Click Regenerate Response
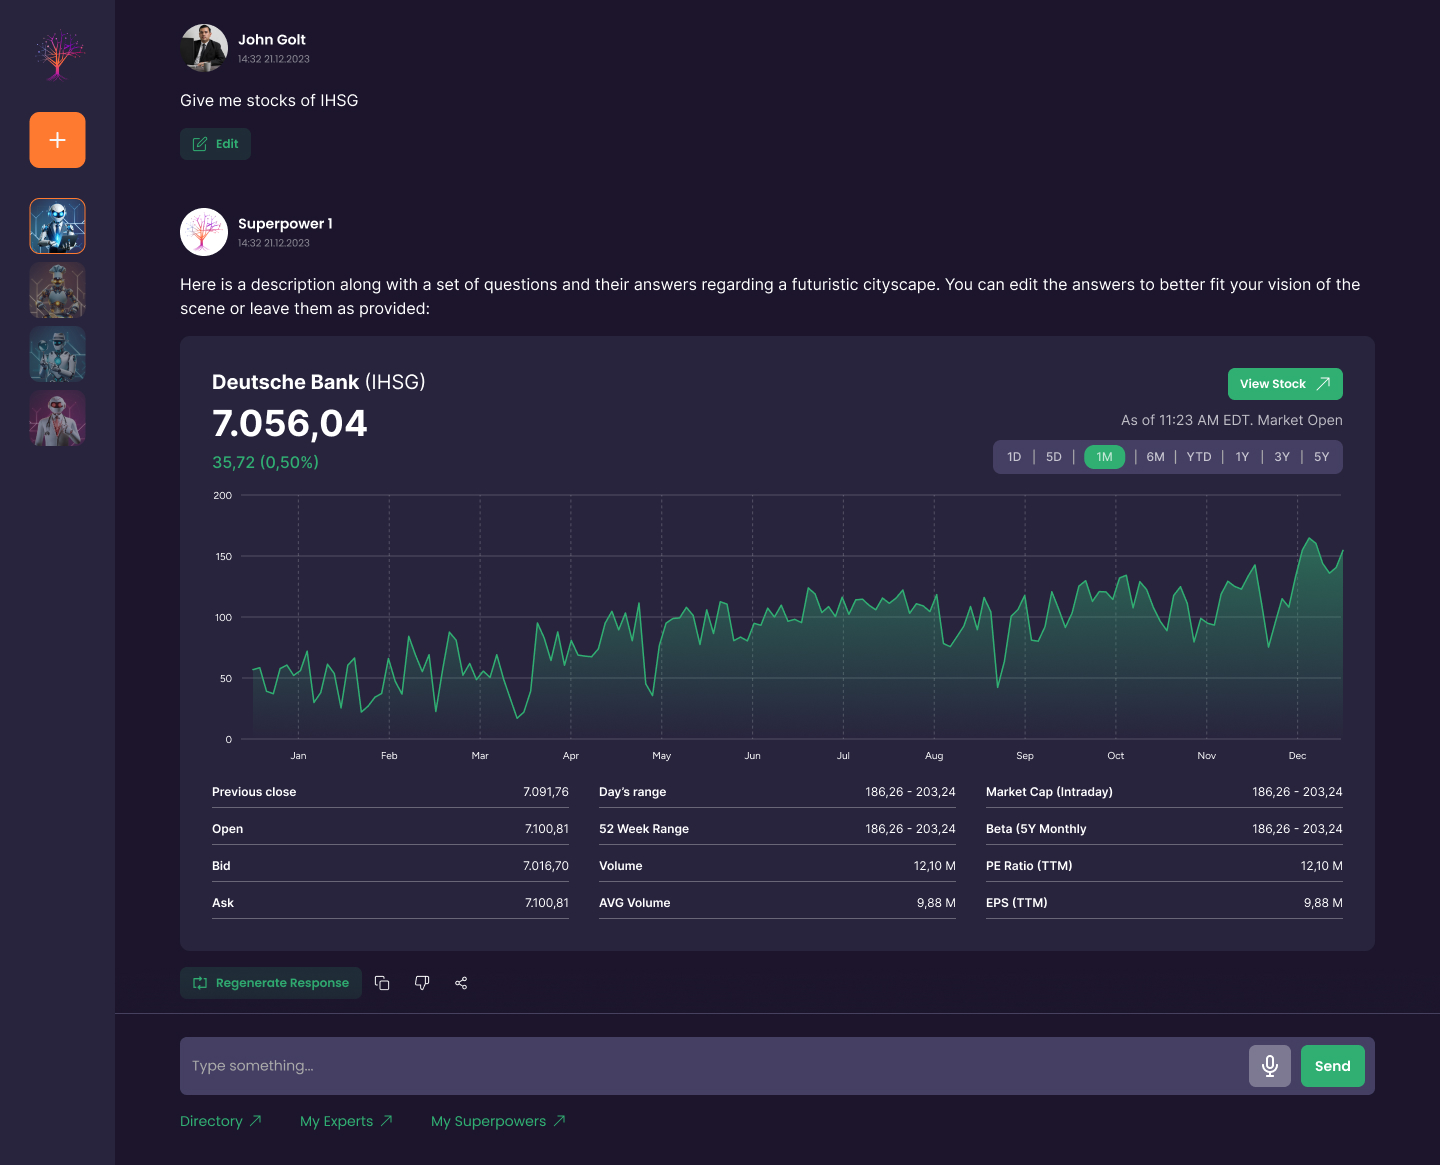The height and width of the screenshot is (1165, 1440). [x=271, y=983]
